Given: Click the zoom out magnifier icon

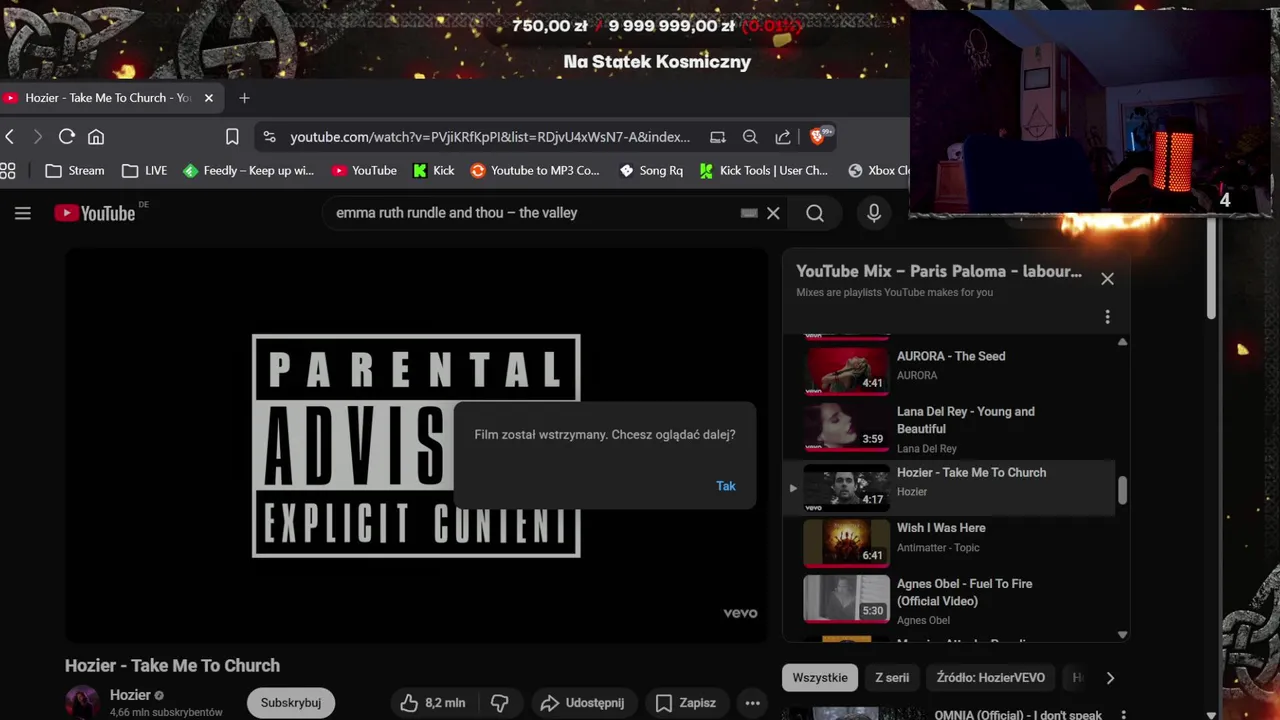Looking at the screenshot, I should pos(750,137).
